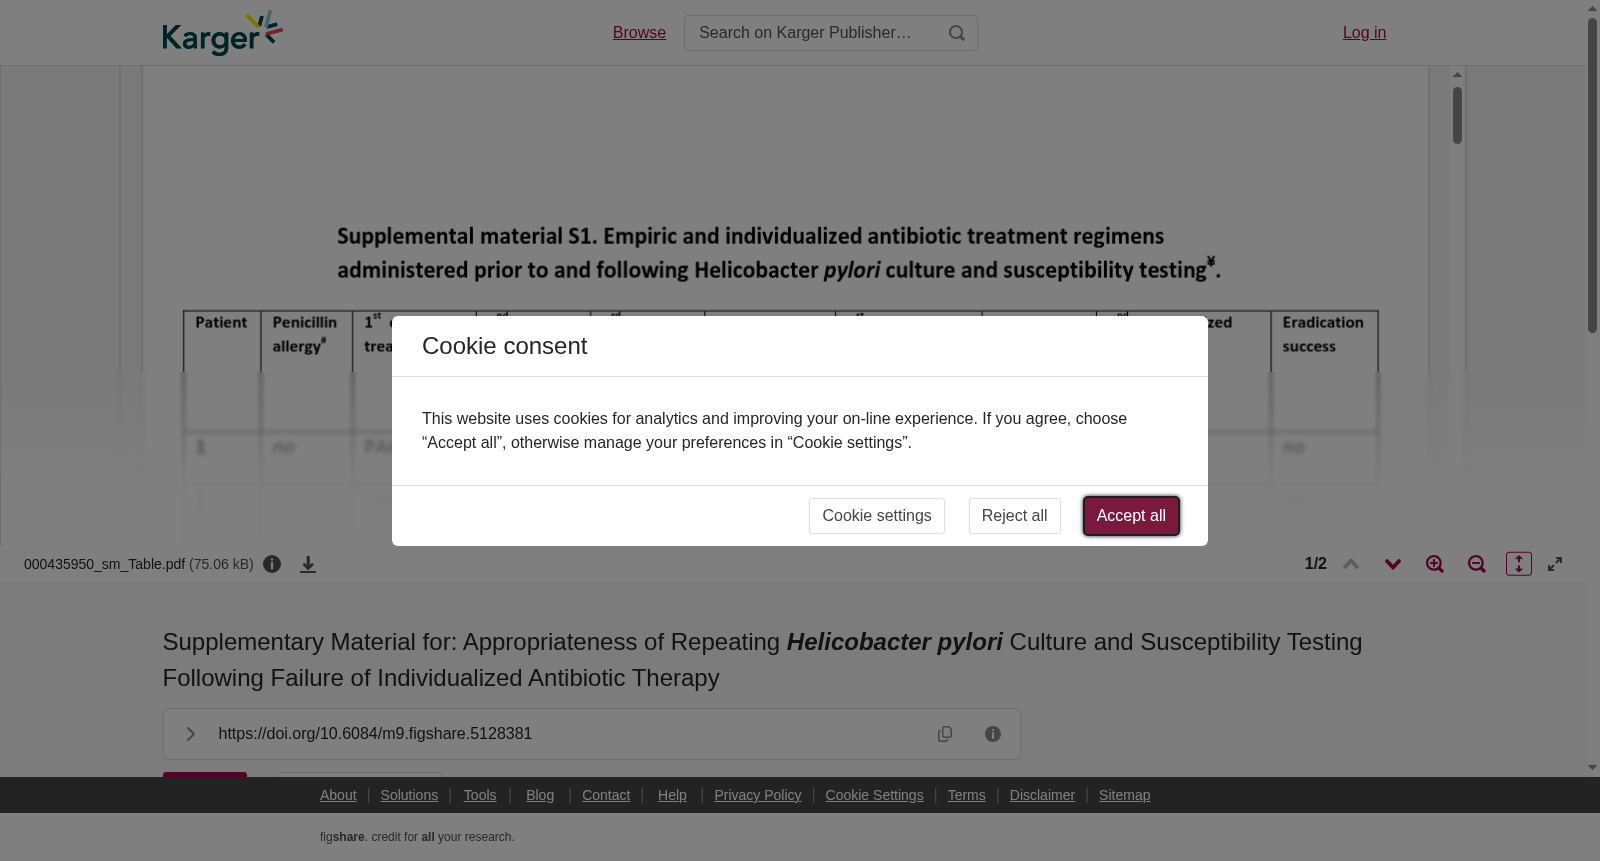Click the search magnifier icon
Viewport: 1600px width, 861px height.
957,33
